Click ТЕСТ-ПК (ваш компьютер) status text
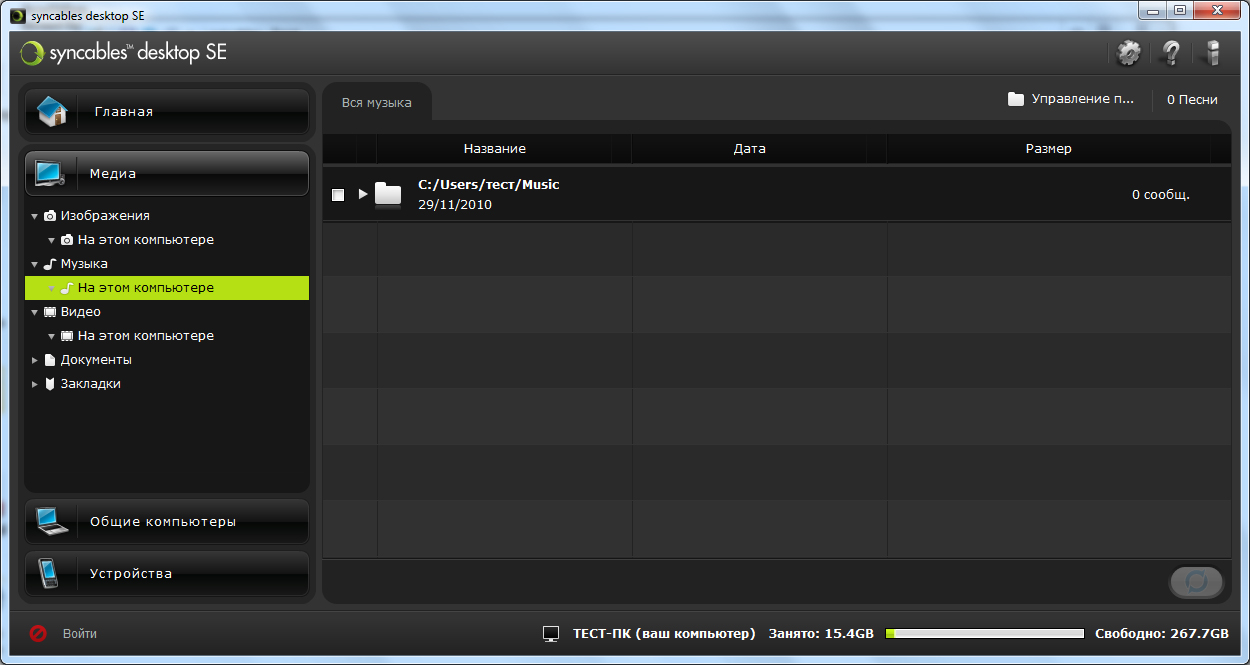Screen dimensions: 1250x665 coord(664,634)
